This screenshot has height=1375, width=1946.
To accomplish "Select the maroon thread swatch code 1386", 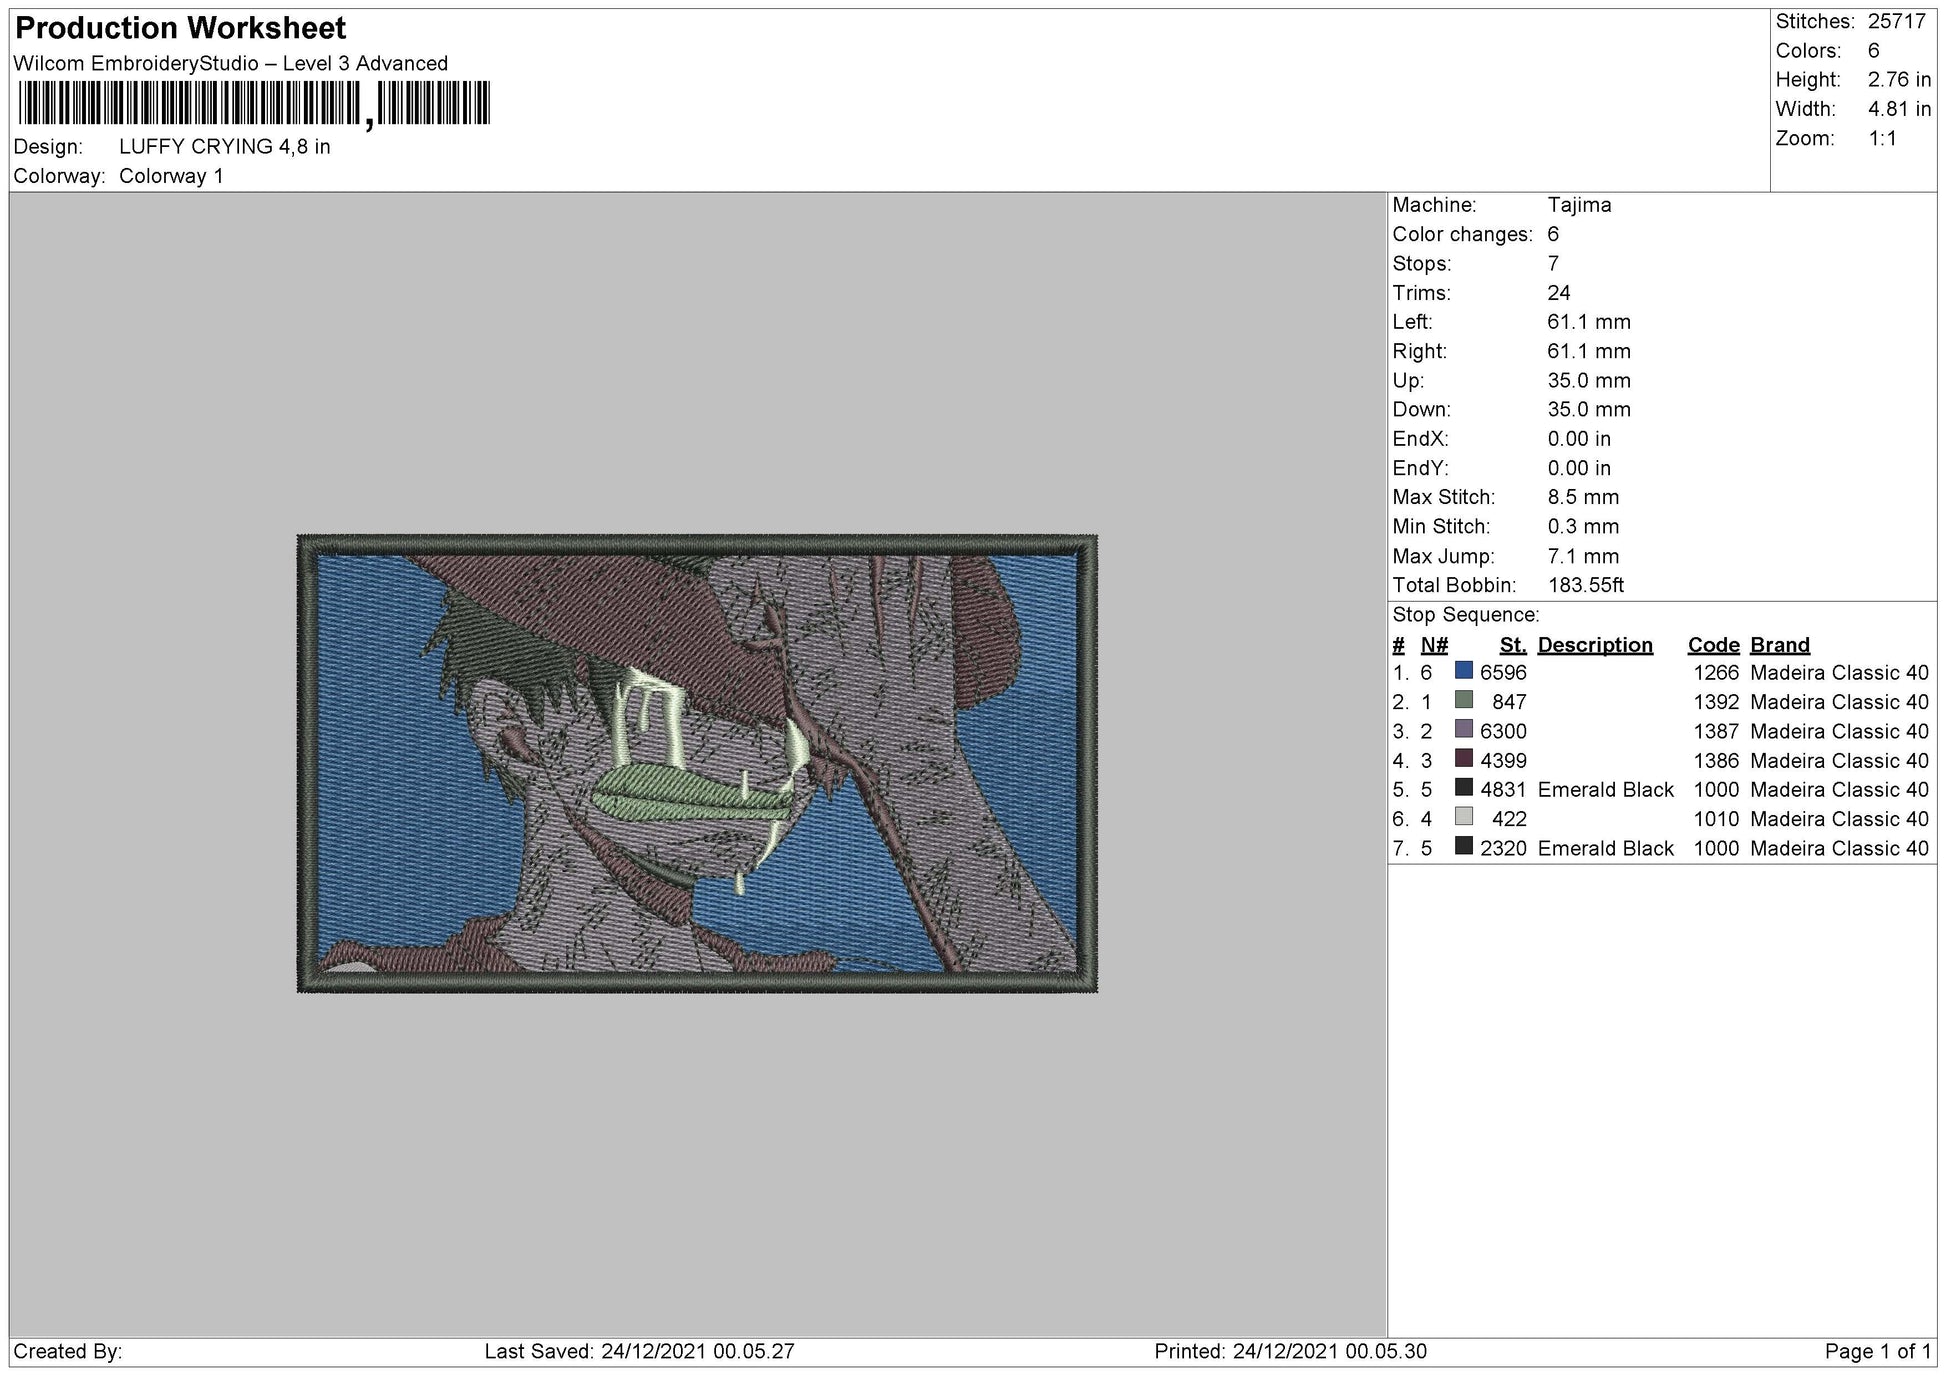I will coord(1464,758).
